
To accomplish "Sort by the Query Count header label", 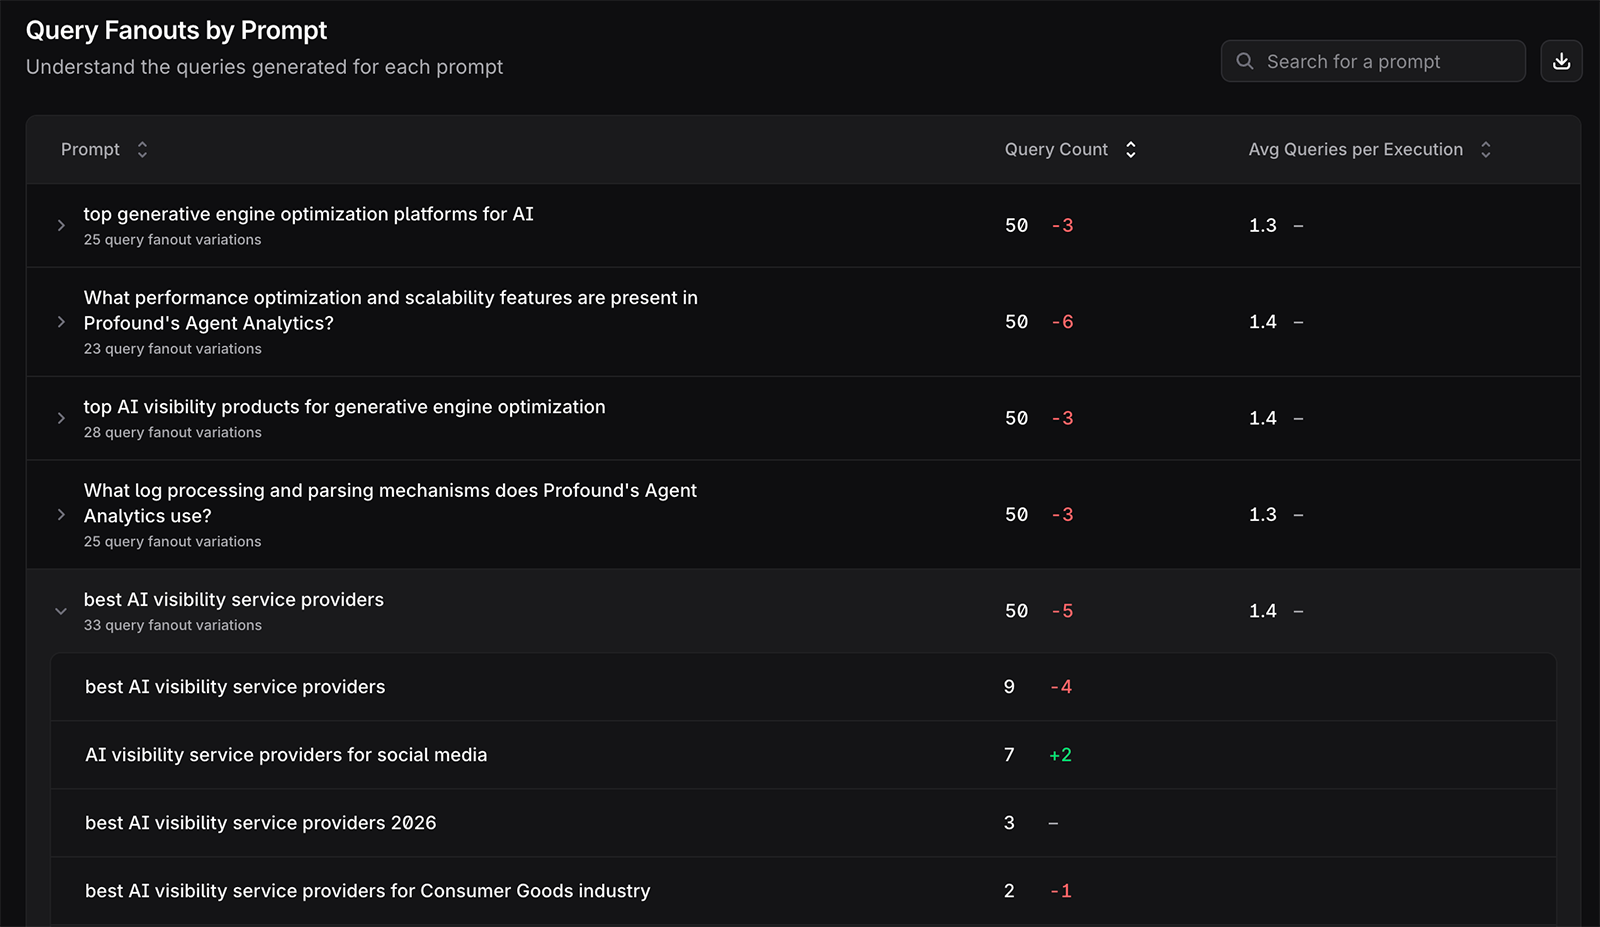I will (x=1056, y=149).
